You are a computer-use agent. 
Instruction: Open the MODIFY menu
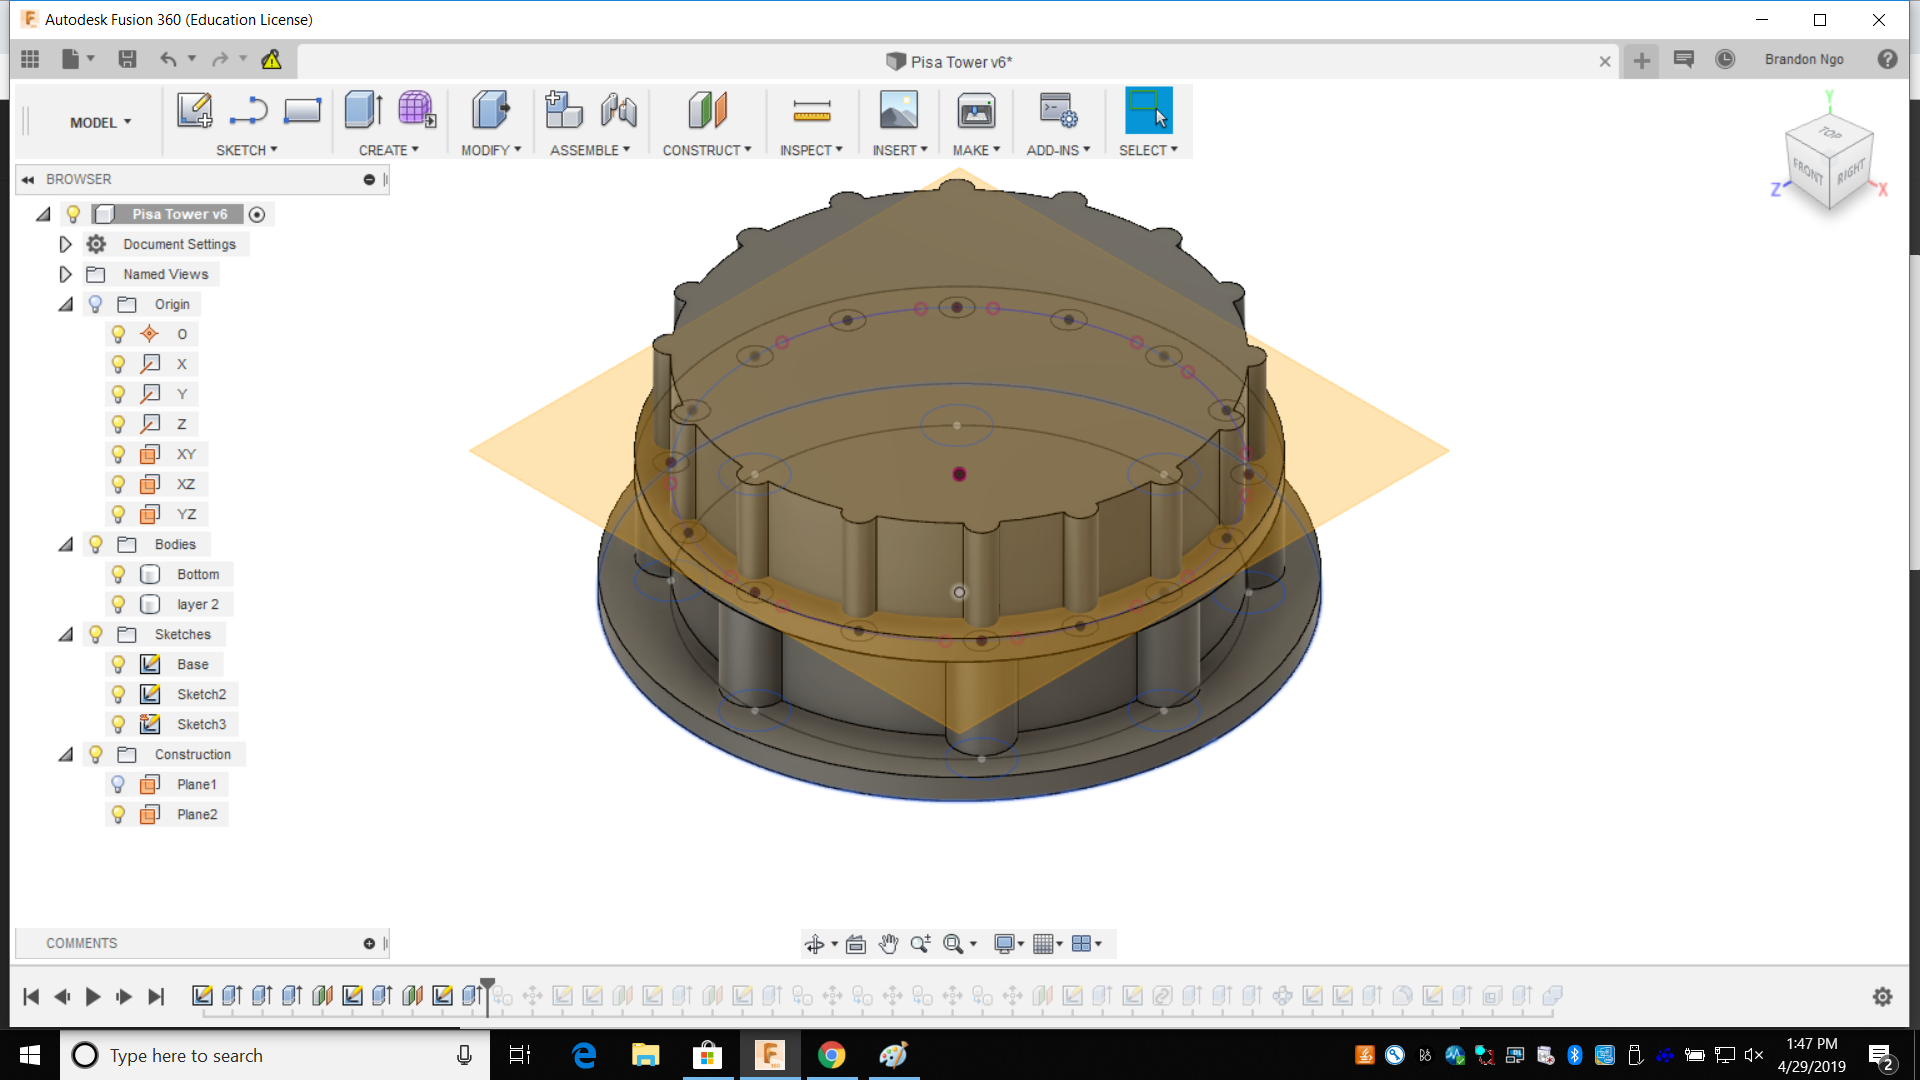click(x=491, y=150)
